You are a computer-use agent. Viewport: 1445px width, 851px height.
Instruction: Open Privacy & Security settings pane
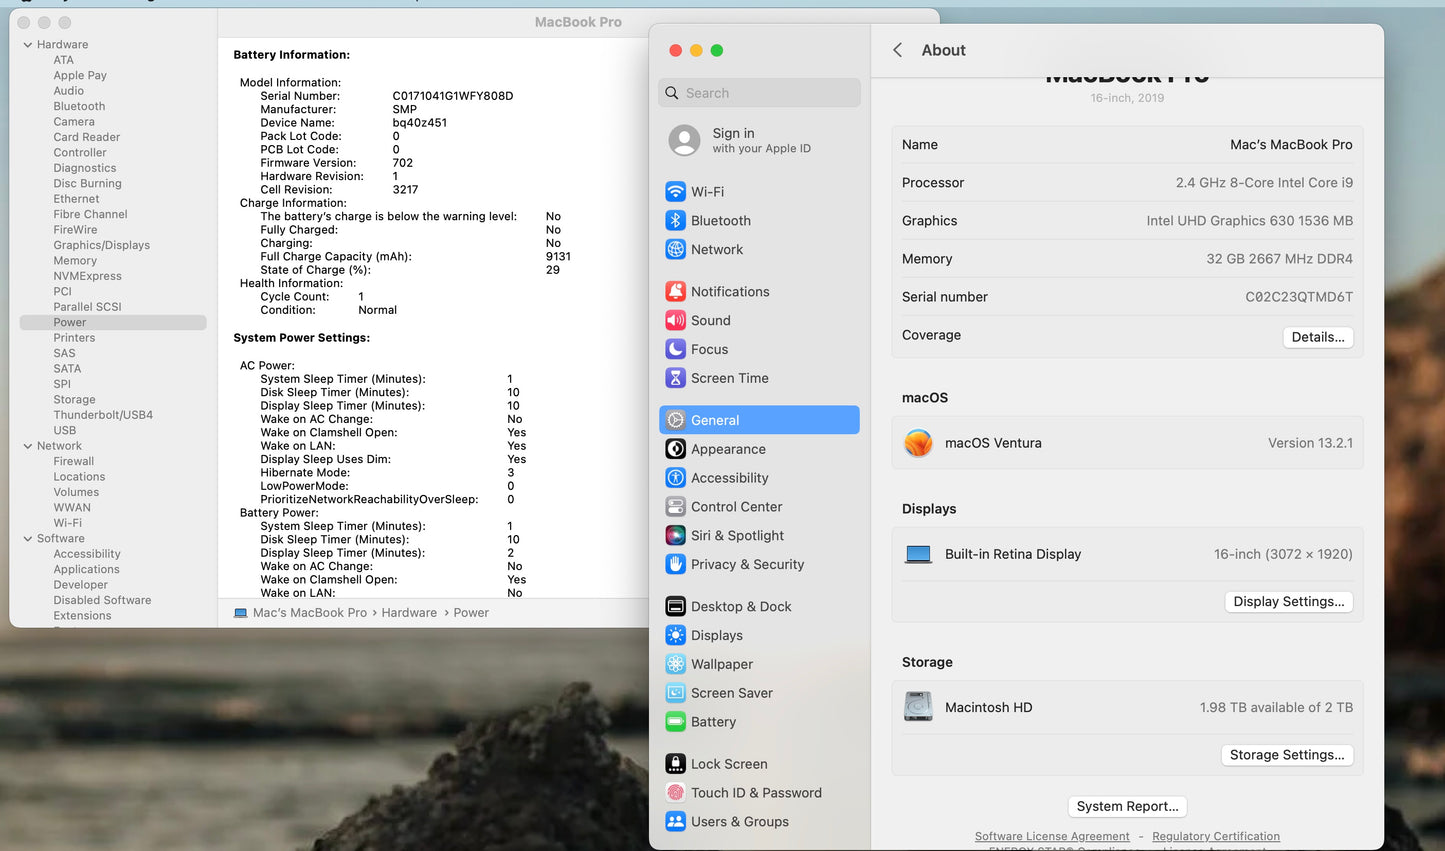[747, 565]
